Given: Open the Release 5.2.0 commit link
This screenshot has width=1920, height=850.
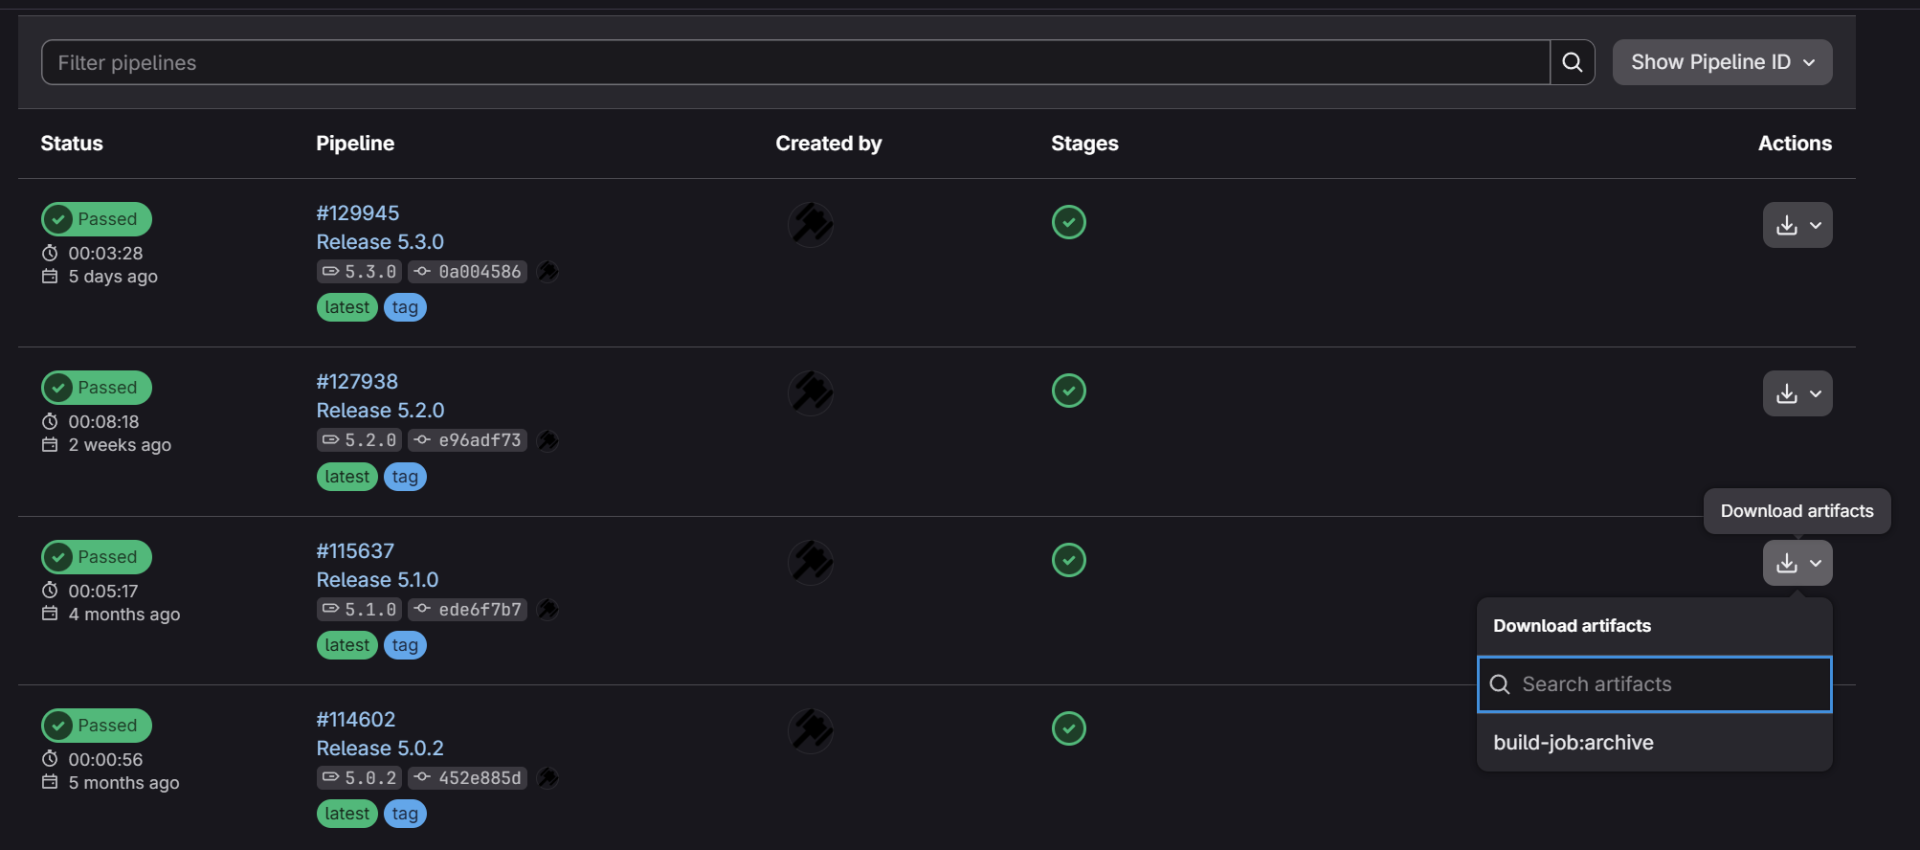Looking at the screenshot, I should (380, 410).
